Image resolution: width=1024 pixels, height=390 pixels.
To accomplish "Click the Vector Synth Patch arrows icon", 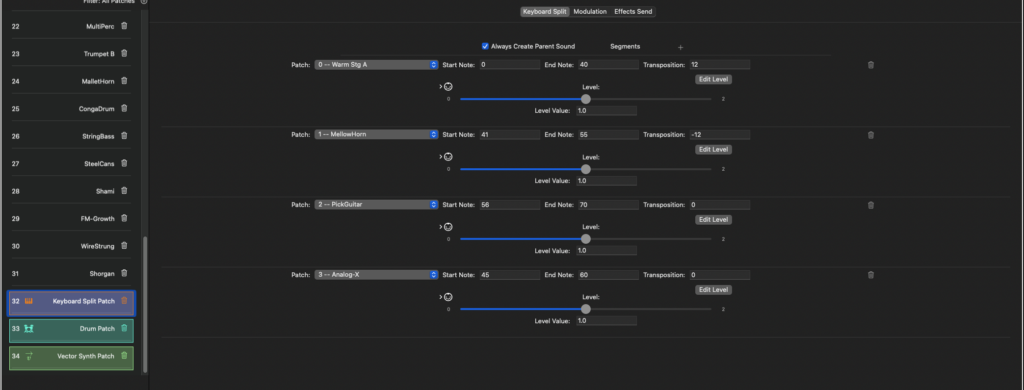I will pyautogui.click(x=29, y=356).
